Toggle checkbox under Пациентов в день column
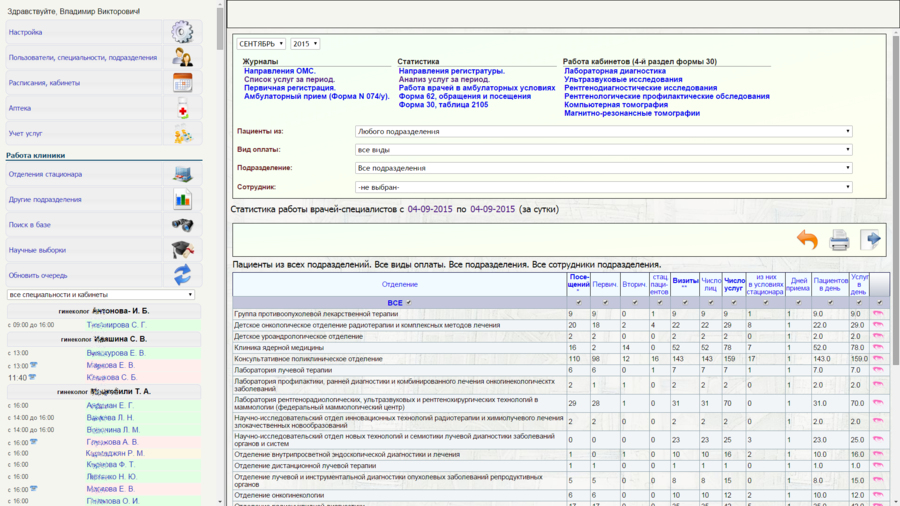 pyautogui.click(x=830, y=302)
